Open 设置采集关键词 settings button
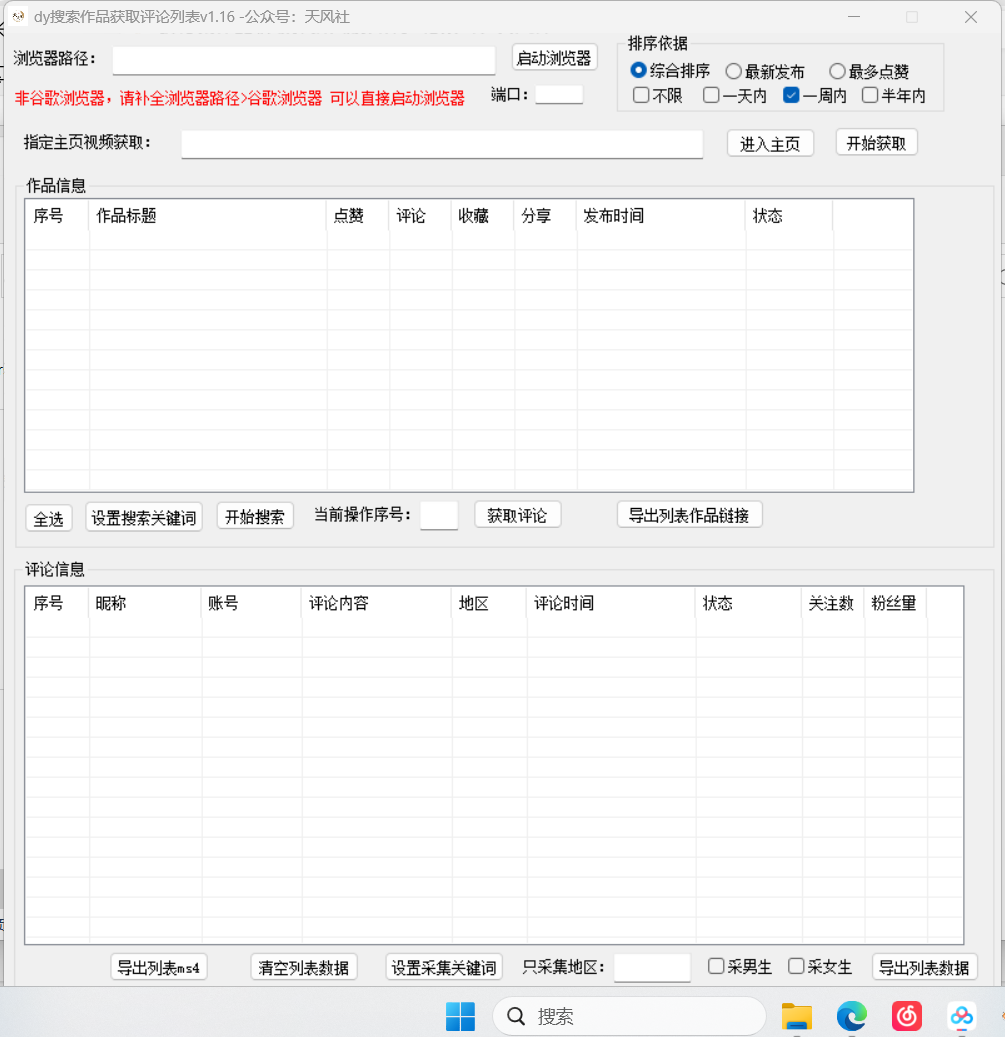 tap(443, 966)
